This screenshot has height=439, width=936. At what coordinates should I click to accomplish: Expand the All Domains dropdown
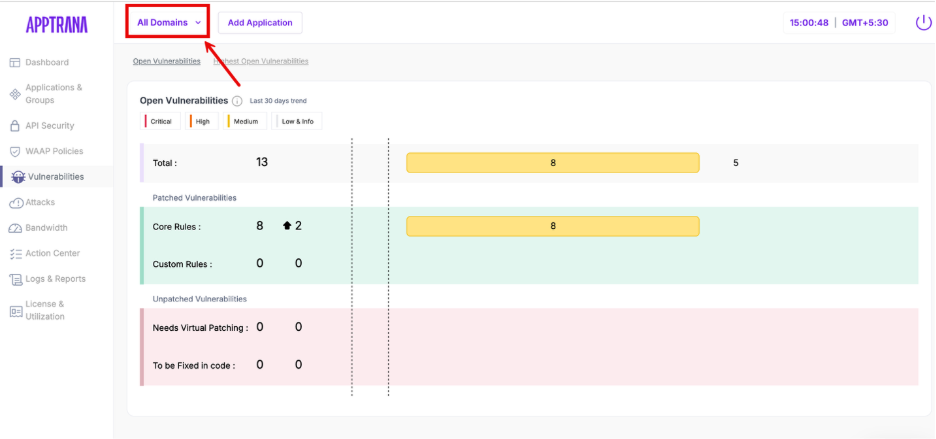pyautogui.click(x=168, y=22)
